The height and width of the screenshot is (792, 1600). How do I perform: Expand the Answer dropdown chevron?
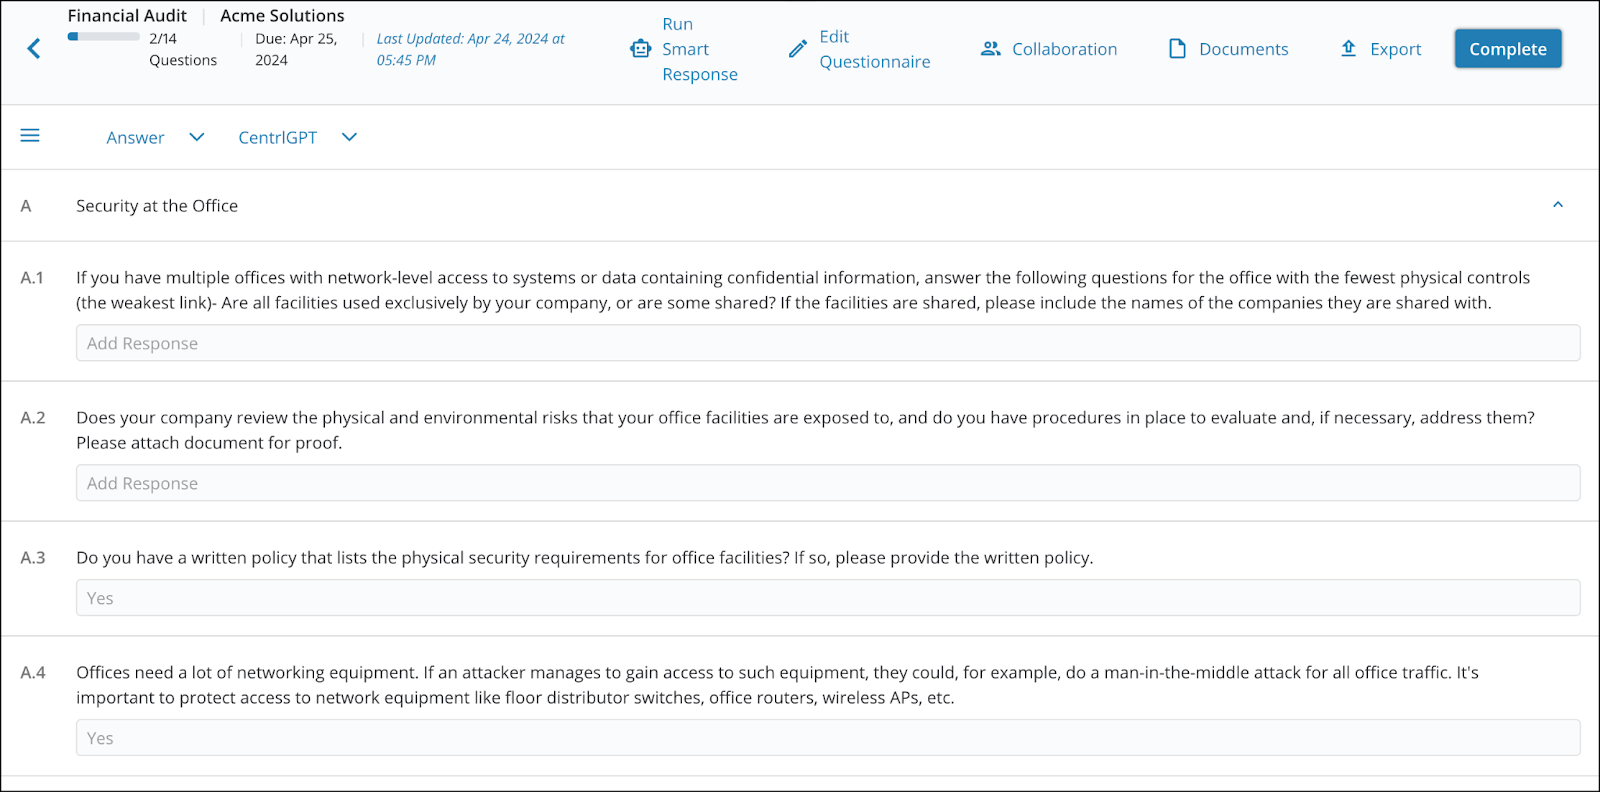click(197, 137)
